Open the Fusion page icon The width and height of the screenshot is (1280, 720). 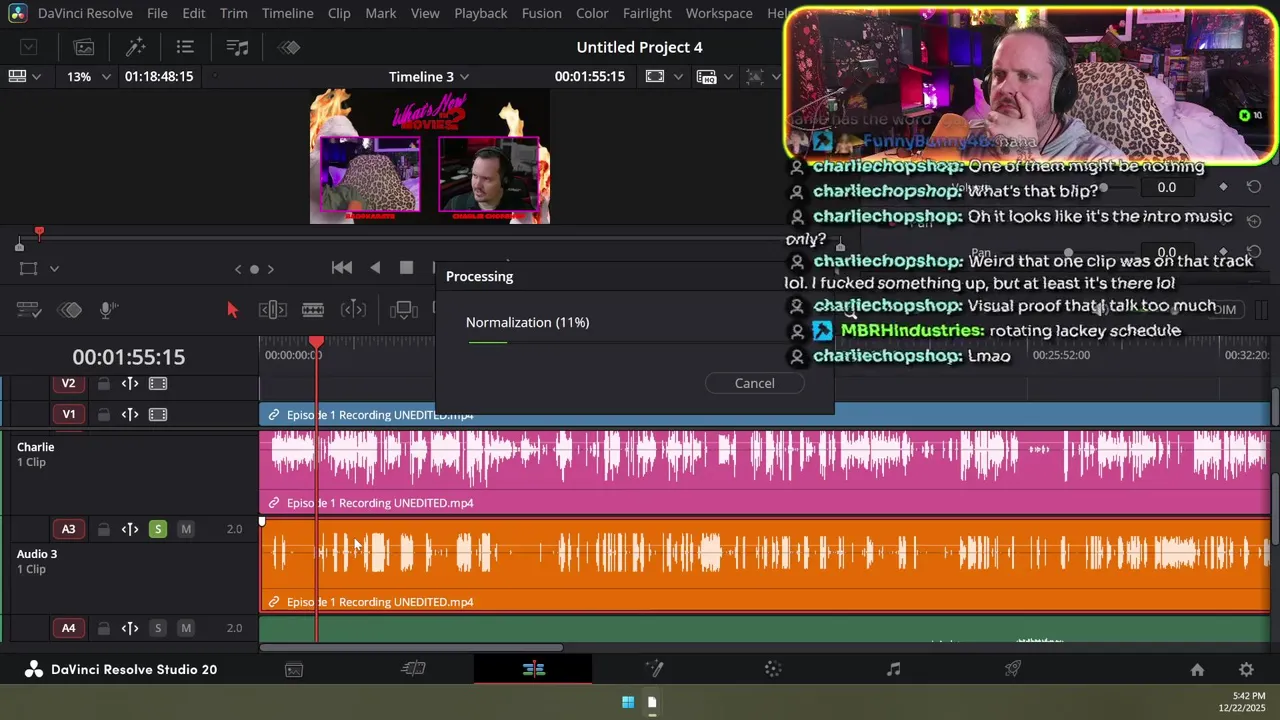(654, 670)
